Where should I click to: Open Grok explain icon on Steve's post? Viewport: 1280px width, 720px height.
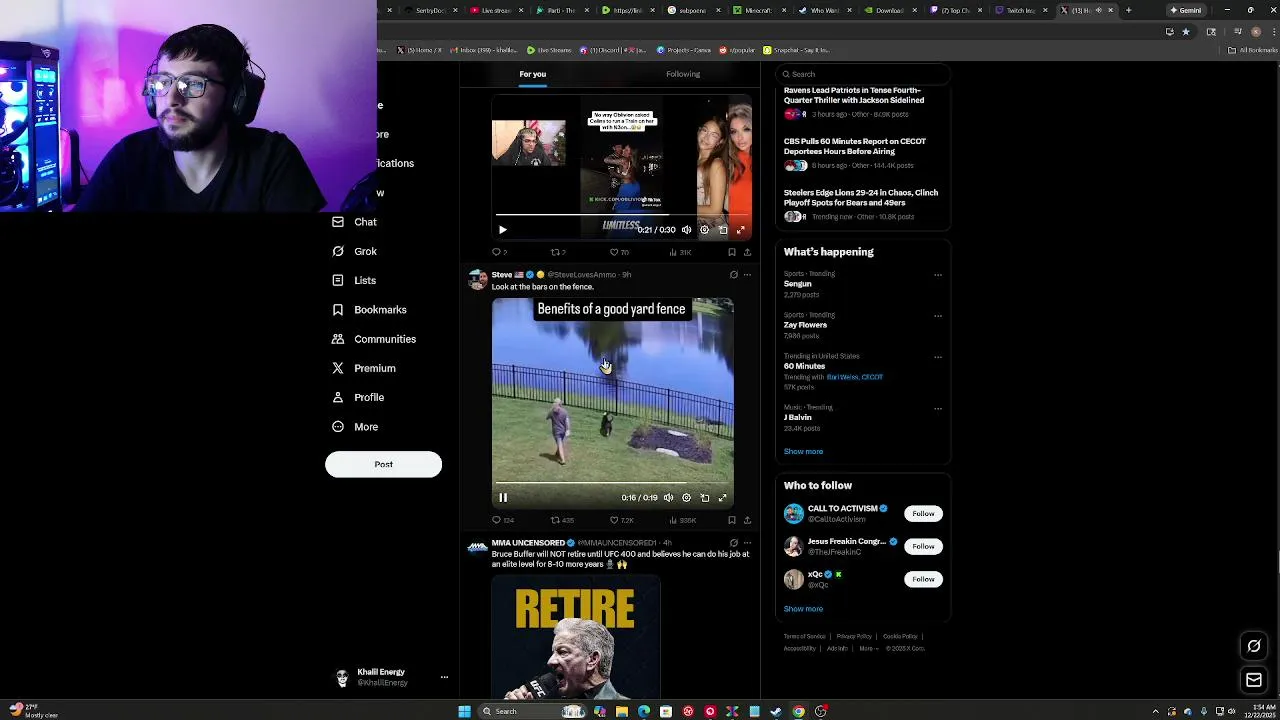coord(733,275)
